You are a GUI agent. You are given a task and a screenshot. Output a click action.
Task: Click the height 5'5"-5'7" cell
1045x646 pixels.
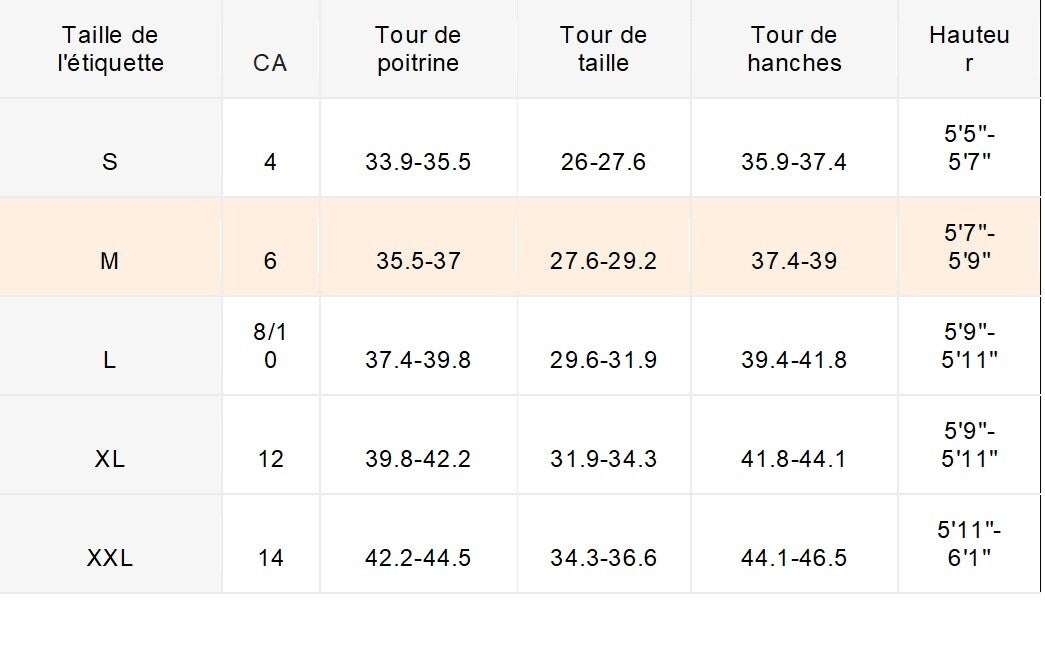click(x=969, y=147)
